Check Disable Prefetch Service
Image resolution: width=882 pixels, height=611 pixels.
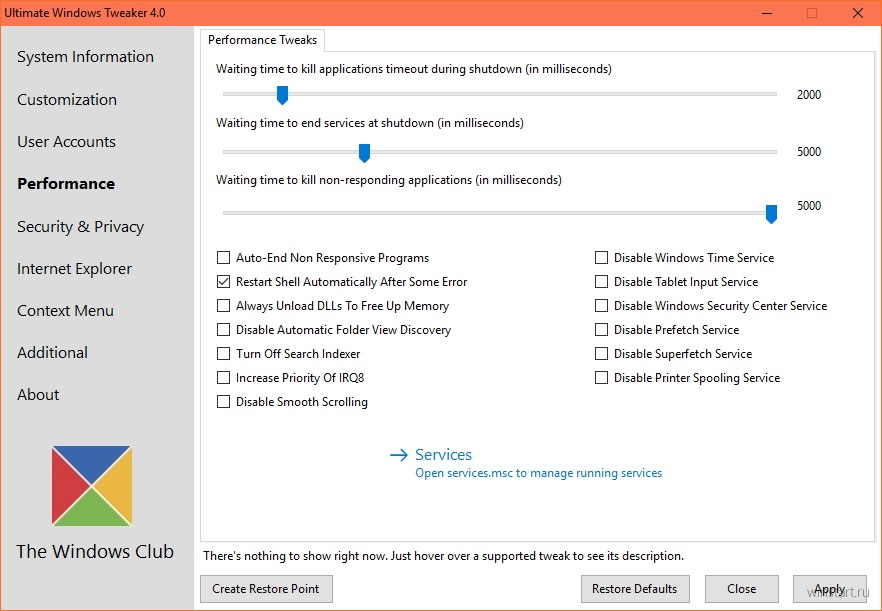tap(601, 330)
